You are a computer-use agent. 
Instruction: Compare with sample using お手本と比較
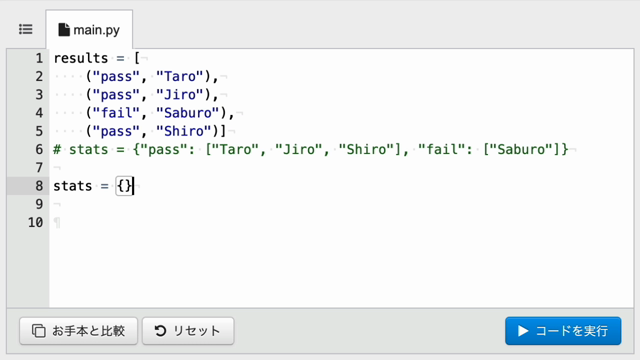78,331
